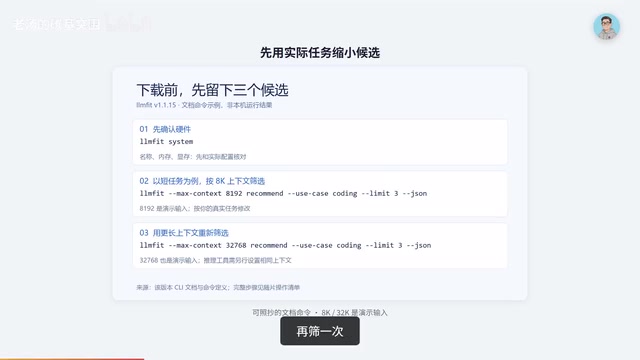Click the note under llmfit system command
Screen dimensions: 640x360
tap(193, 157)
